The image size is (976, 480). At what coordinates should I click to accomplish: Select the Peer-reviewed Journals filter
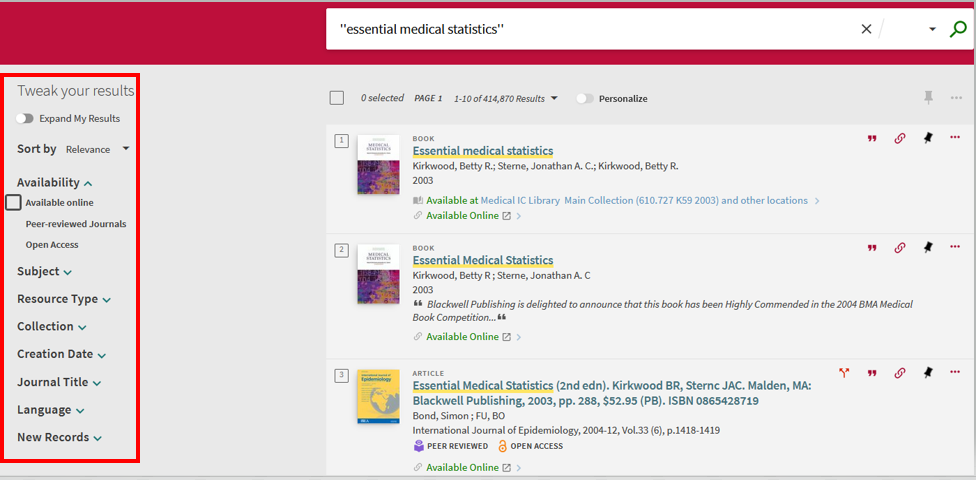point(76,224)
